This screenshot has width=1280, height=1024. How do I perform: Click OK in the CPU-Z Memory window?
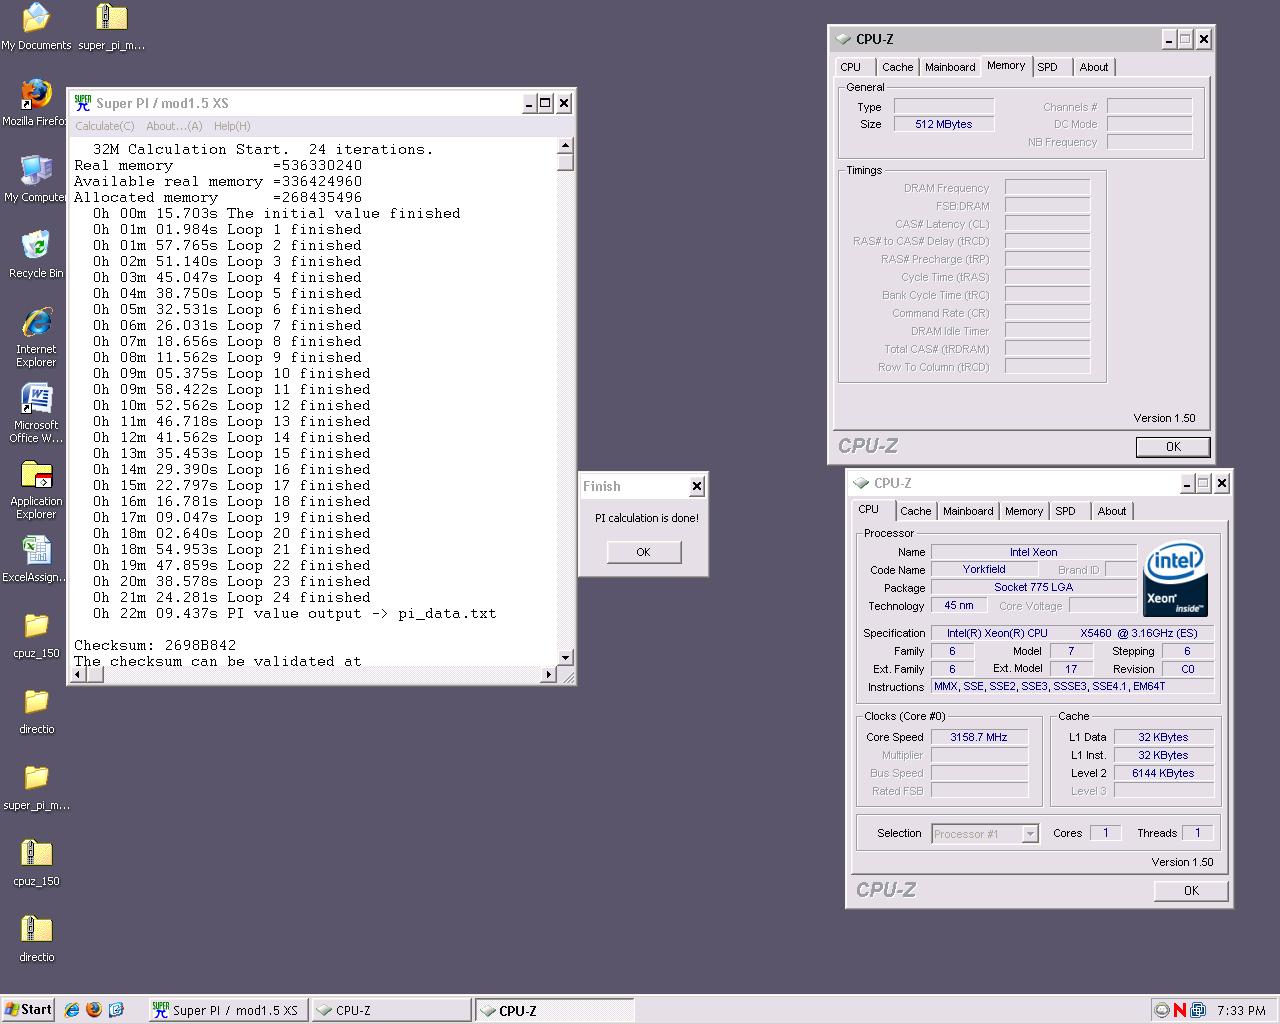tap(1173, 447)
